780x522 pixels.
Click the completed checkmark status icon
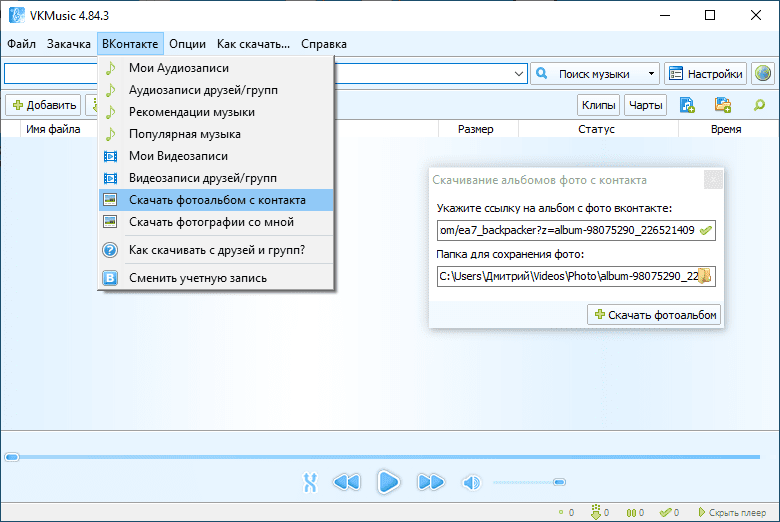pyautogui.click(x=665, y=513)
